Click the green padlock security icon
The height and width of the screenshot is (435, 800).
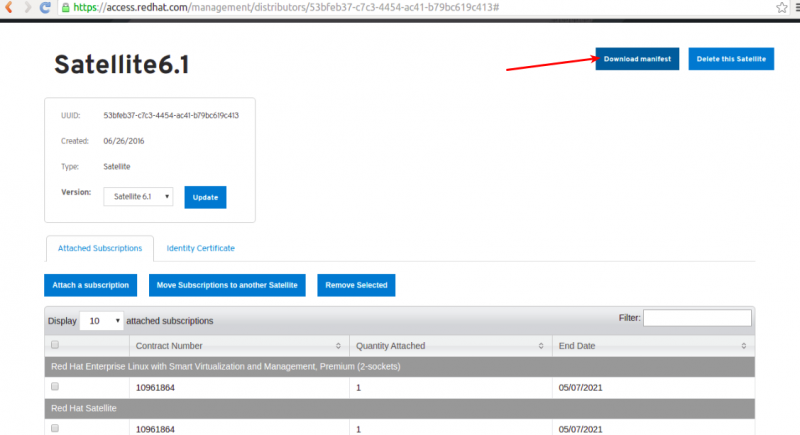pos(65,7)
